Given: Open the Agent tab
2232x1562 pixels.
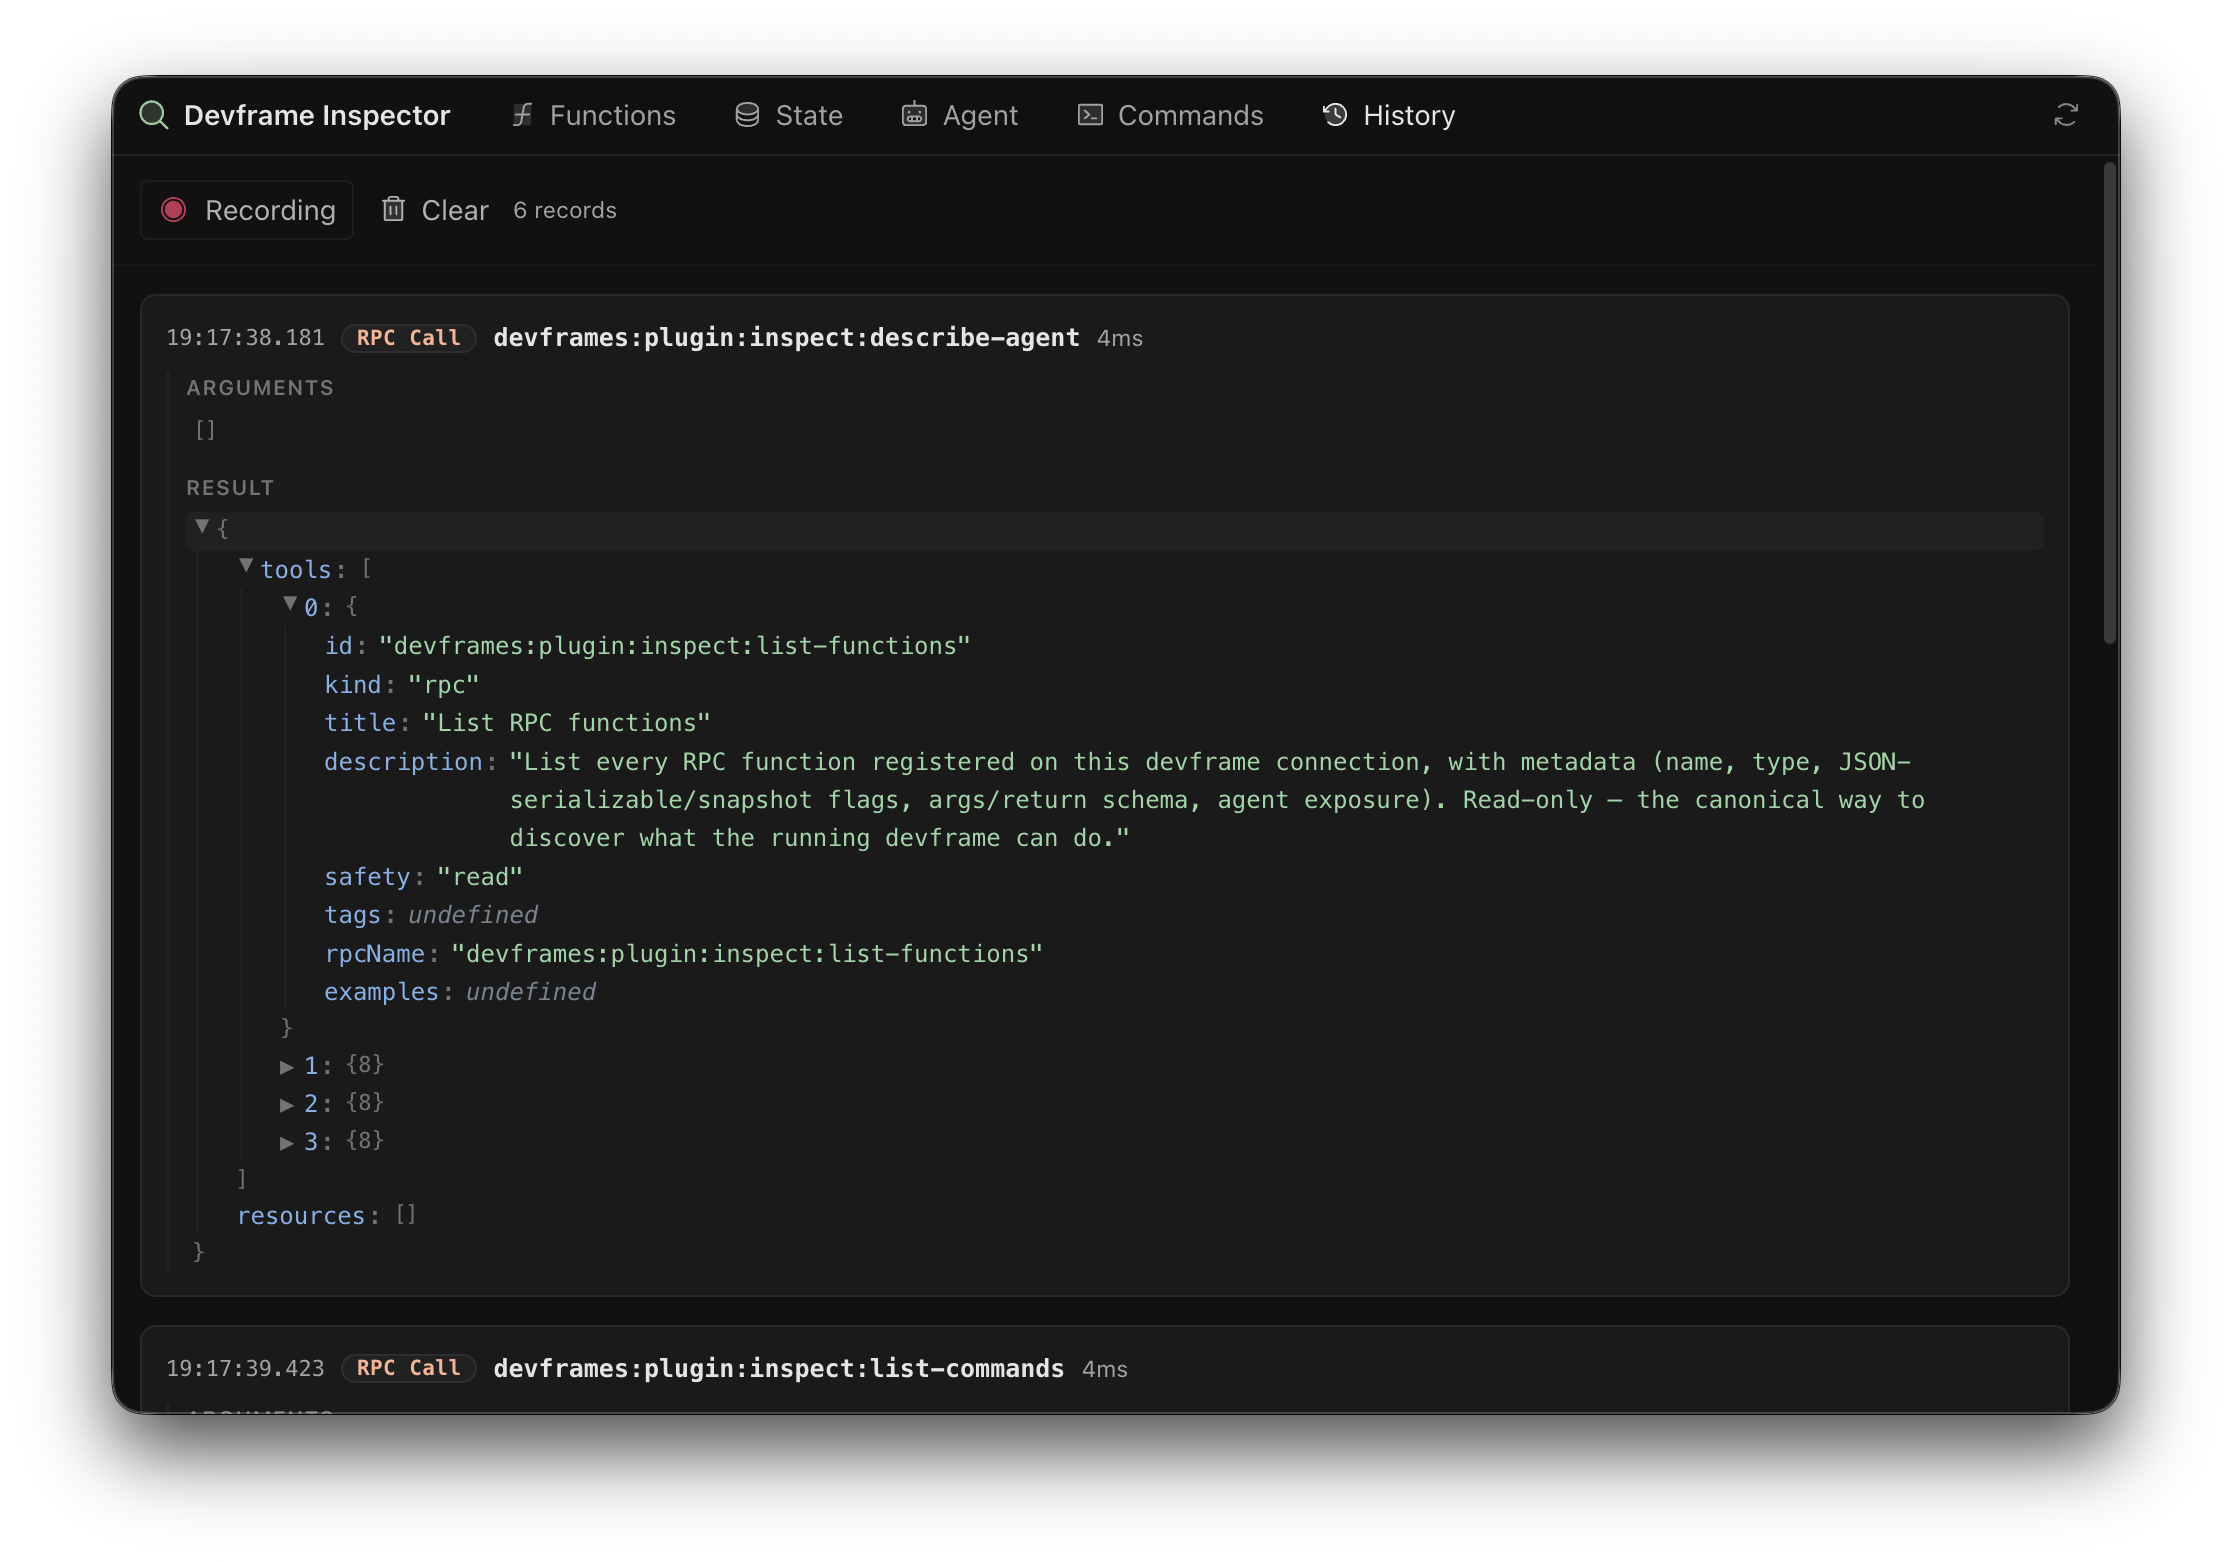Looking at the screenshot, I should point(959,115).
